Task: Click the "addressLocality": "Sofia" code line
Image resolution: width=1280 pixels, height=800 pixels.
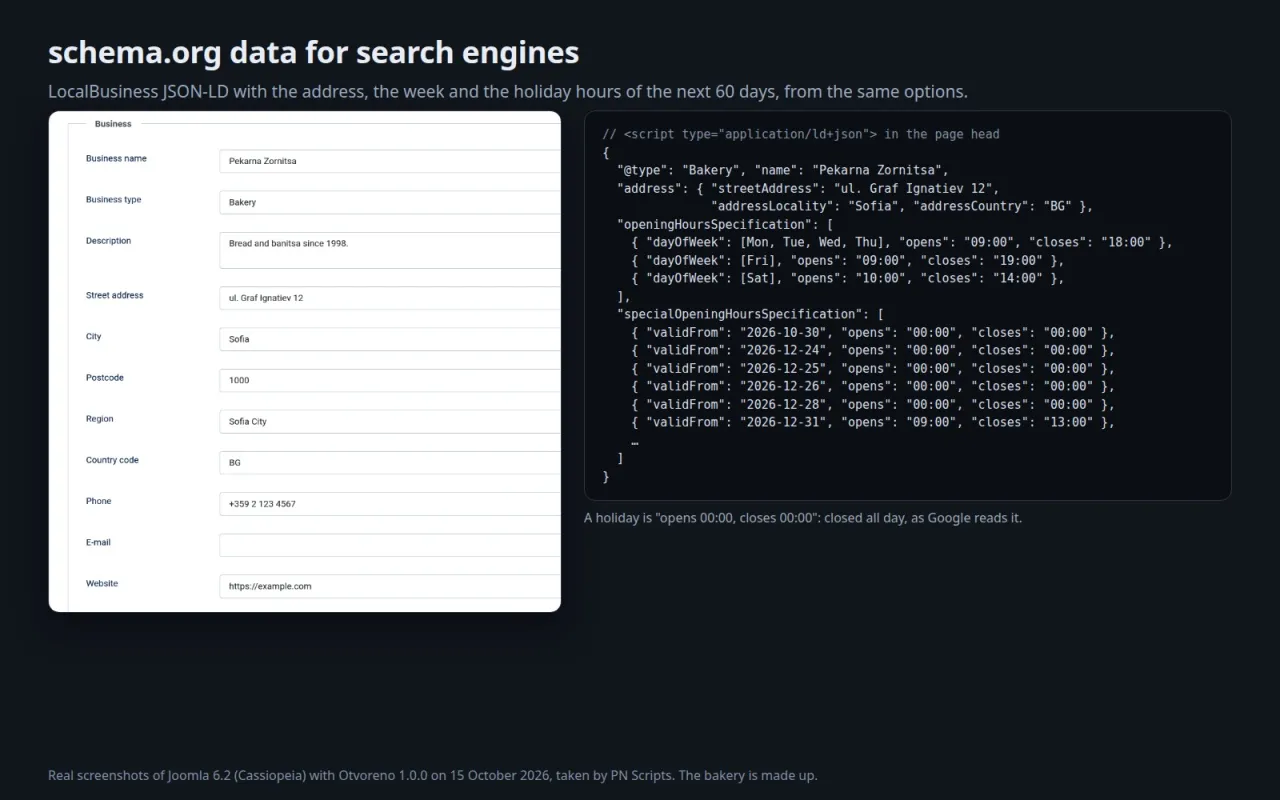Action: point(902,206)
